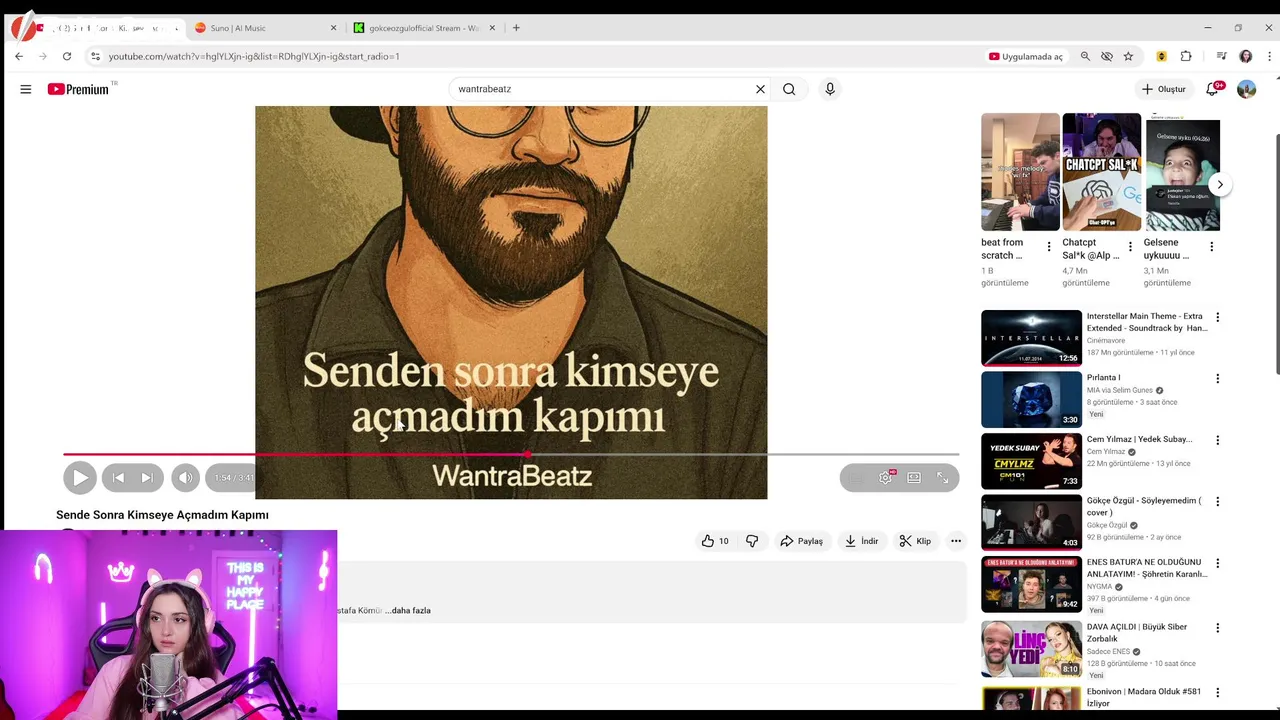
Task: Open options for ENES BATUR'A NE OLDUĞUNU video
Action: coord(1217,563)
